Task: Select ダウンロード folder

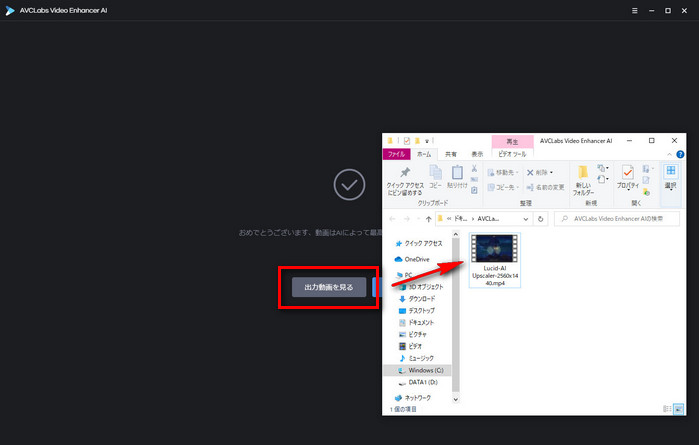Action: point(418,299)
